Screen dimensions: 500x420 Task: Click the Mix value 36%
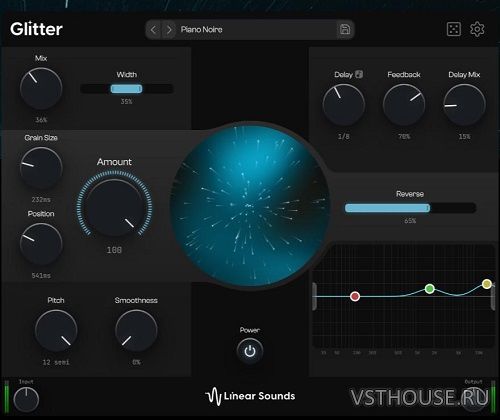41,120
